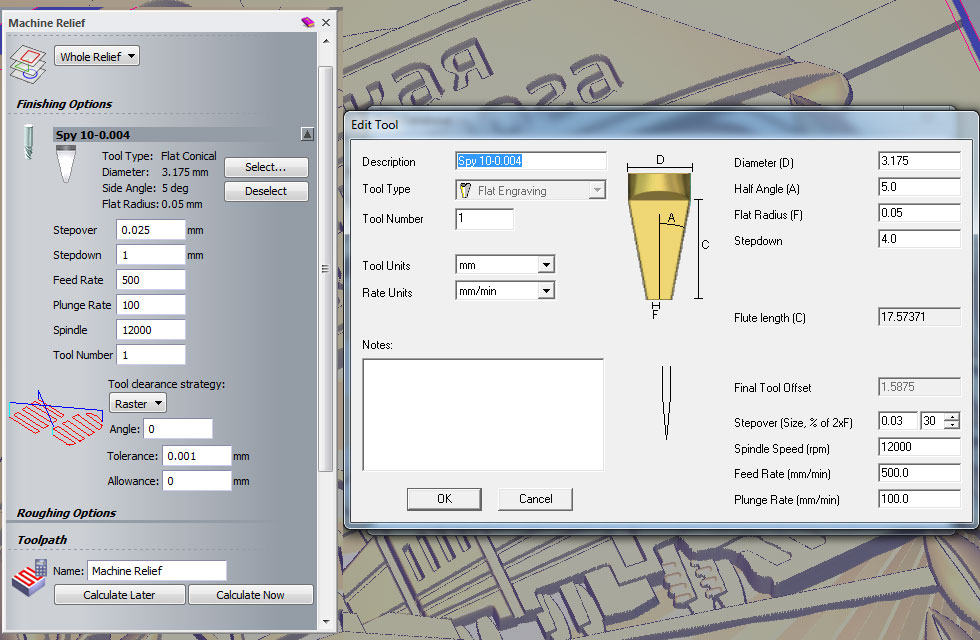Collapse the Spy 10-0.004 tool details

tap(307, 134)
